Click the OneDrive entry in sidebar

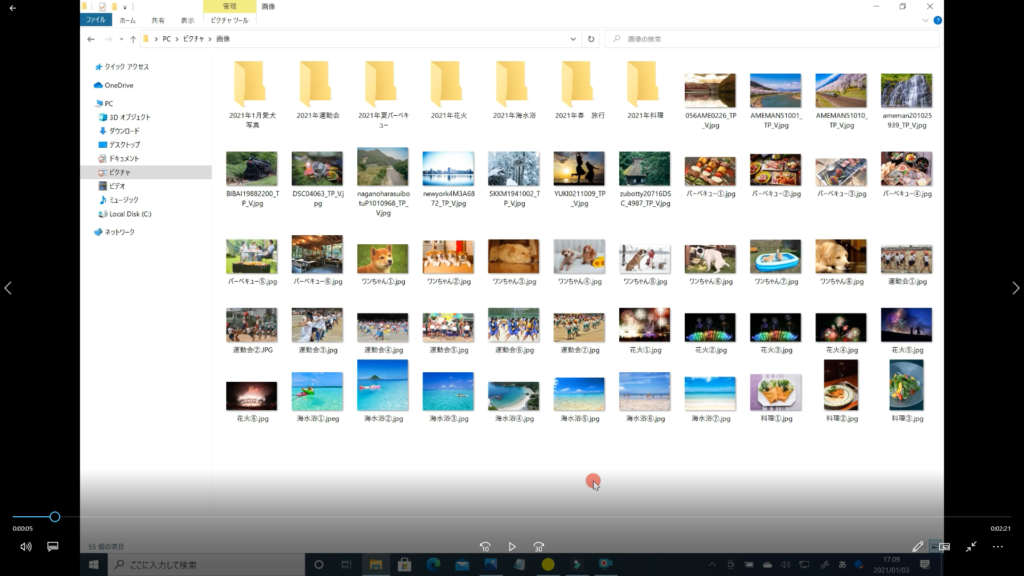click(118, 85)
